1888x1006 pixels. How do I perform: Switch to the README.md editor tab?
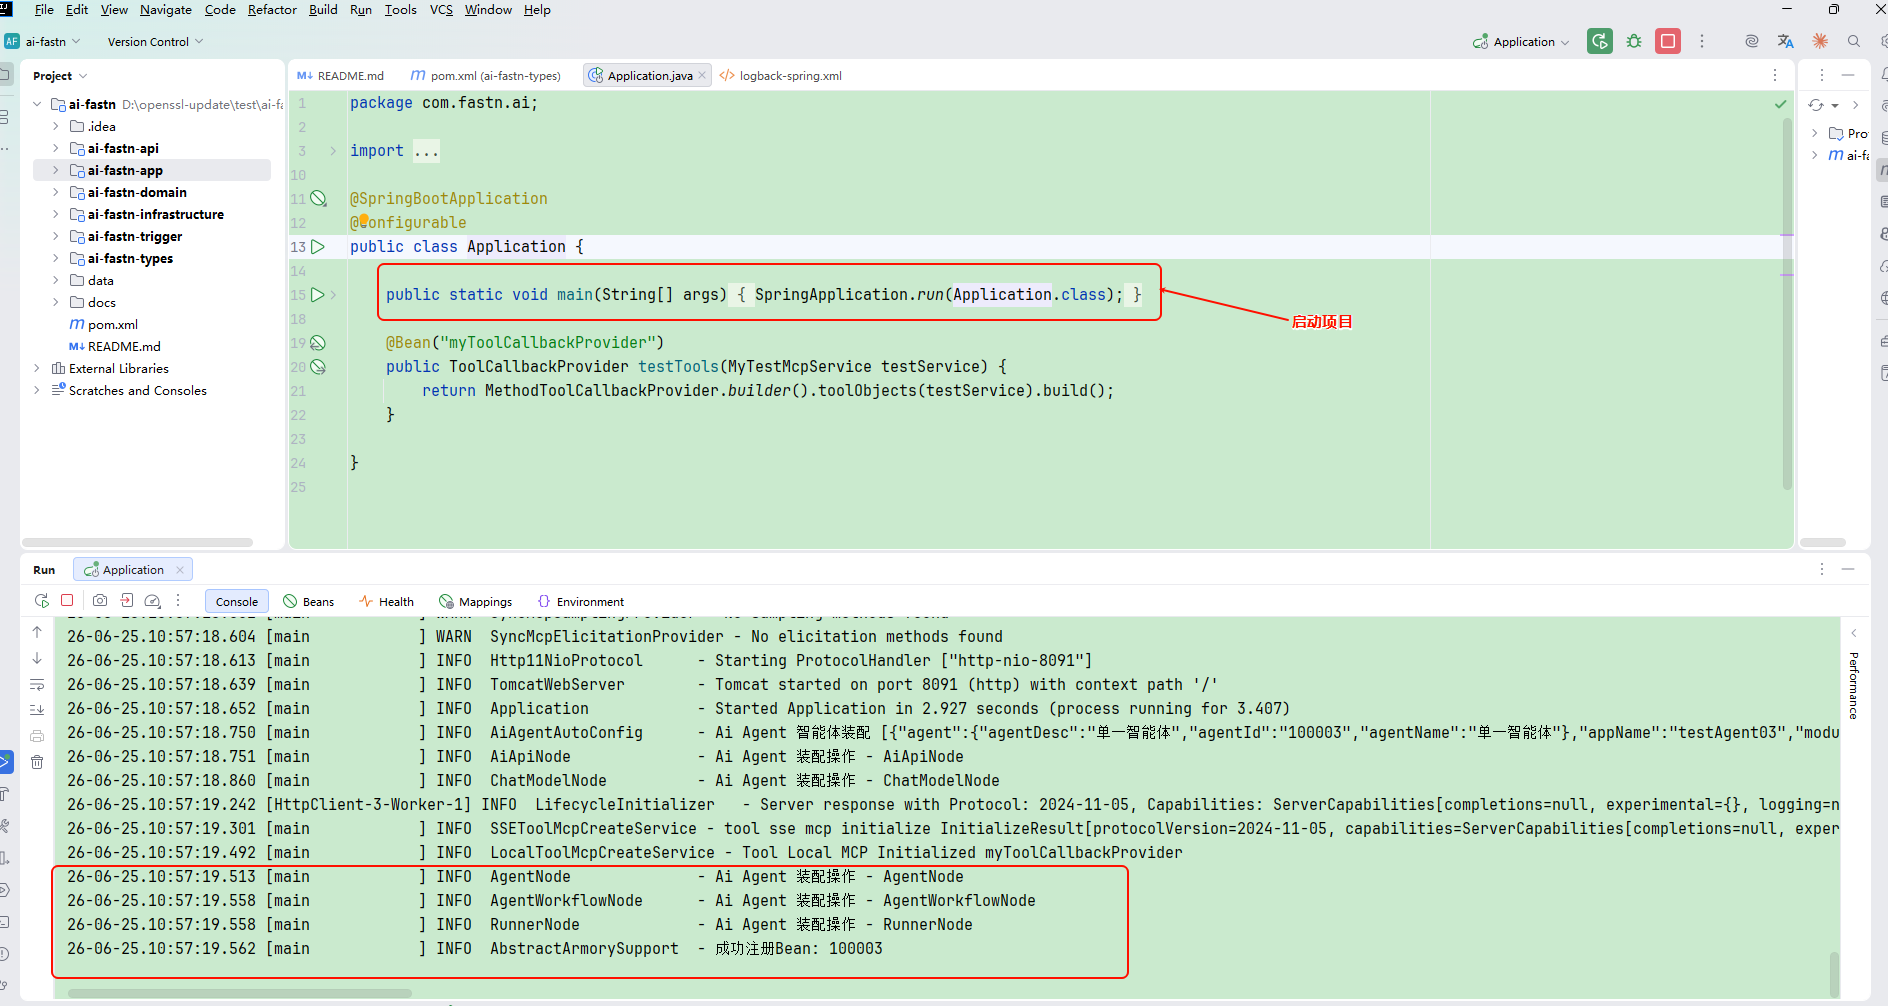(x=341, y=76)
